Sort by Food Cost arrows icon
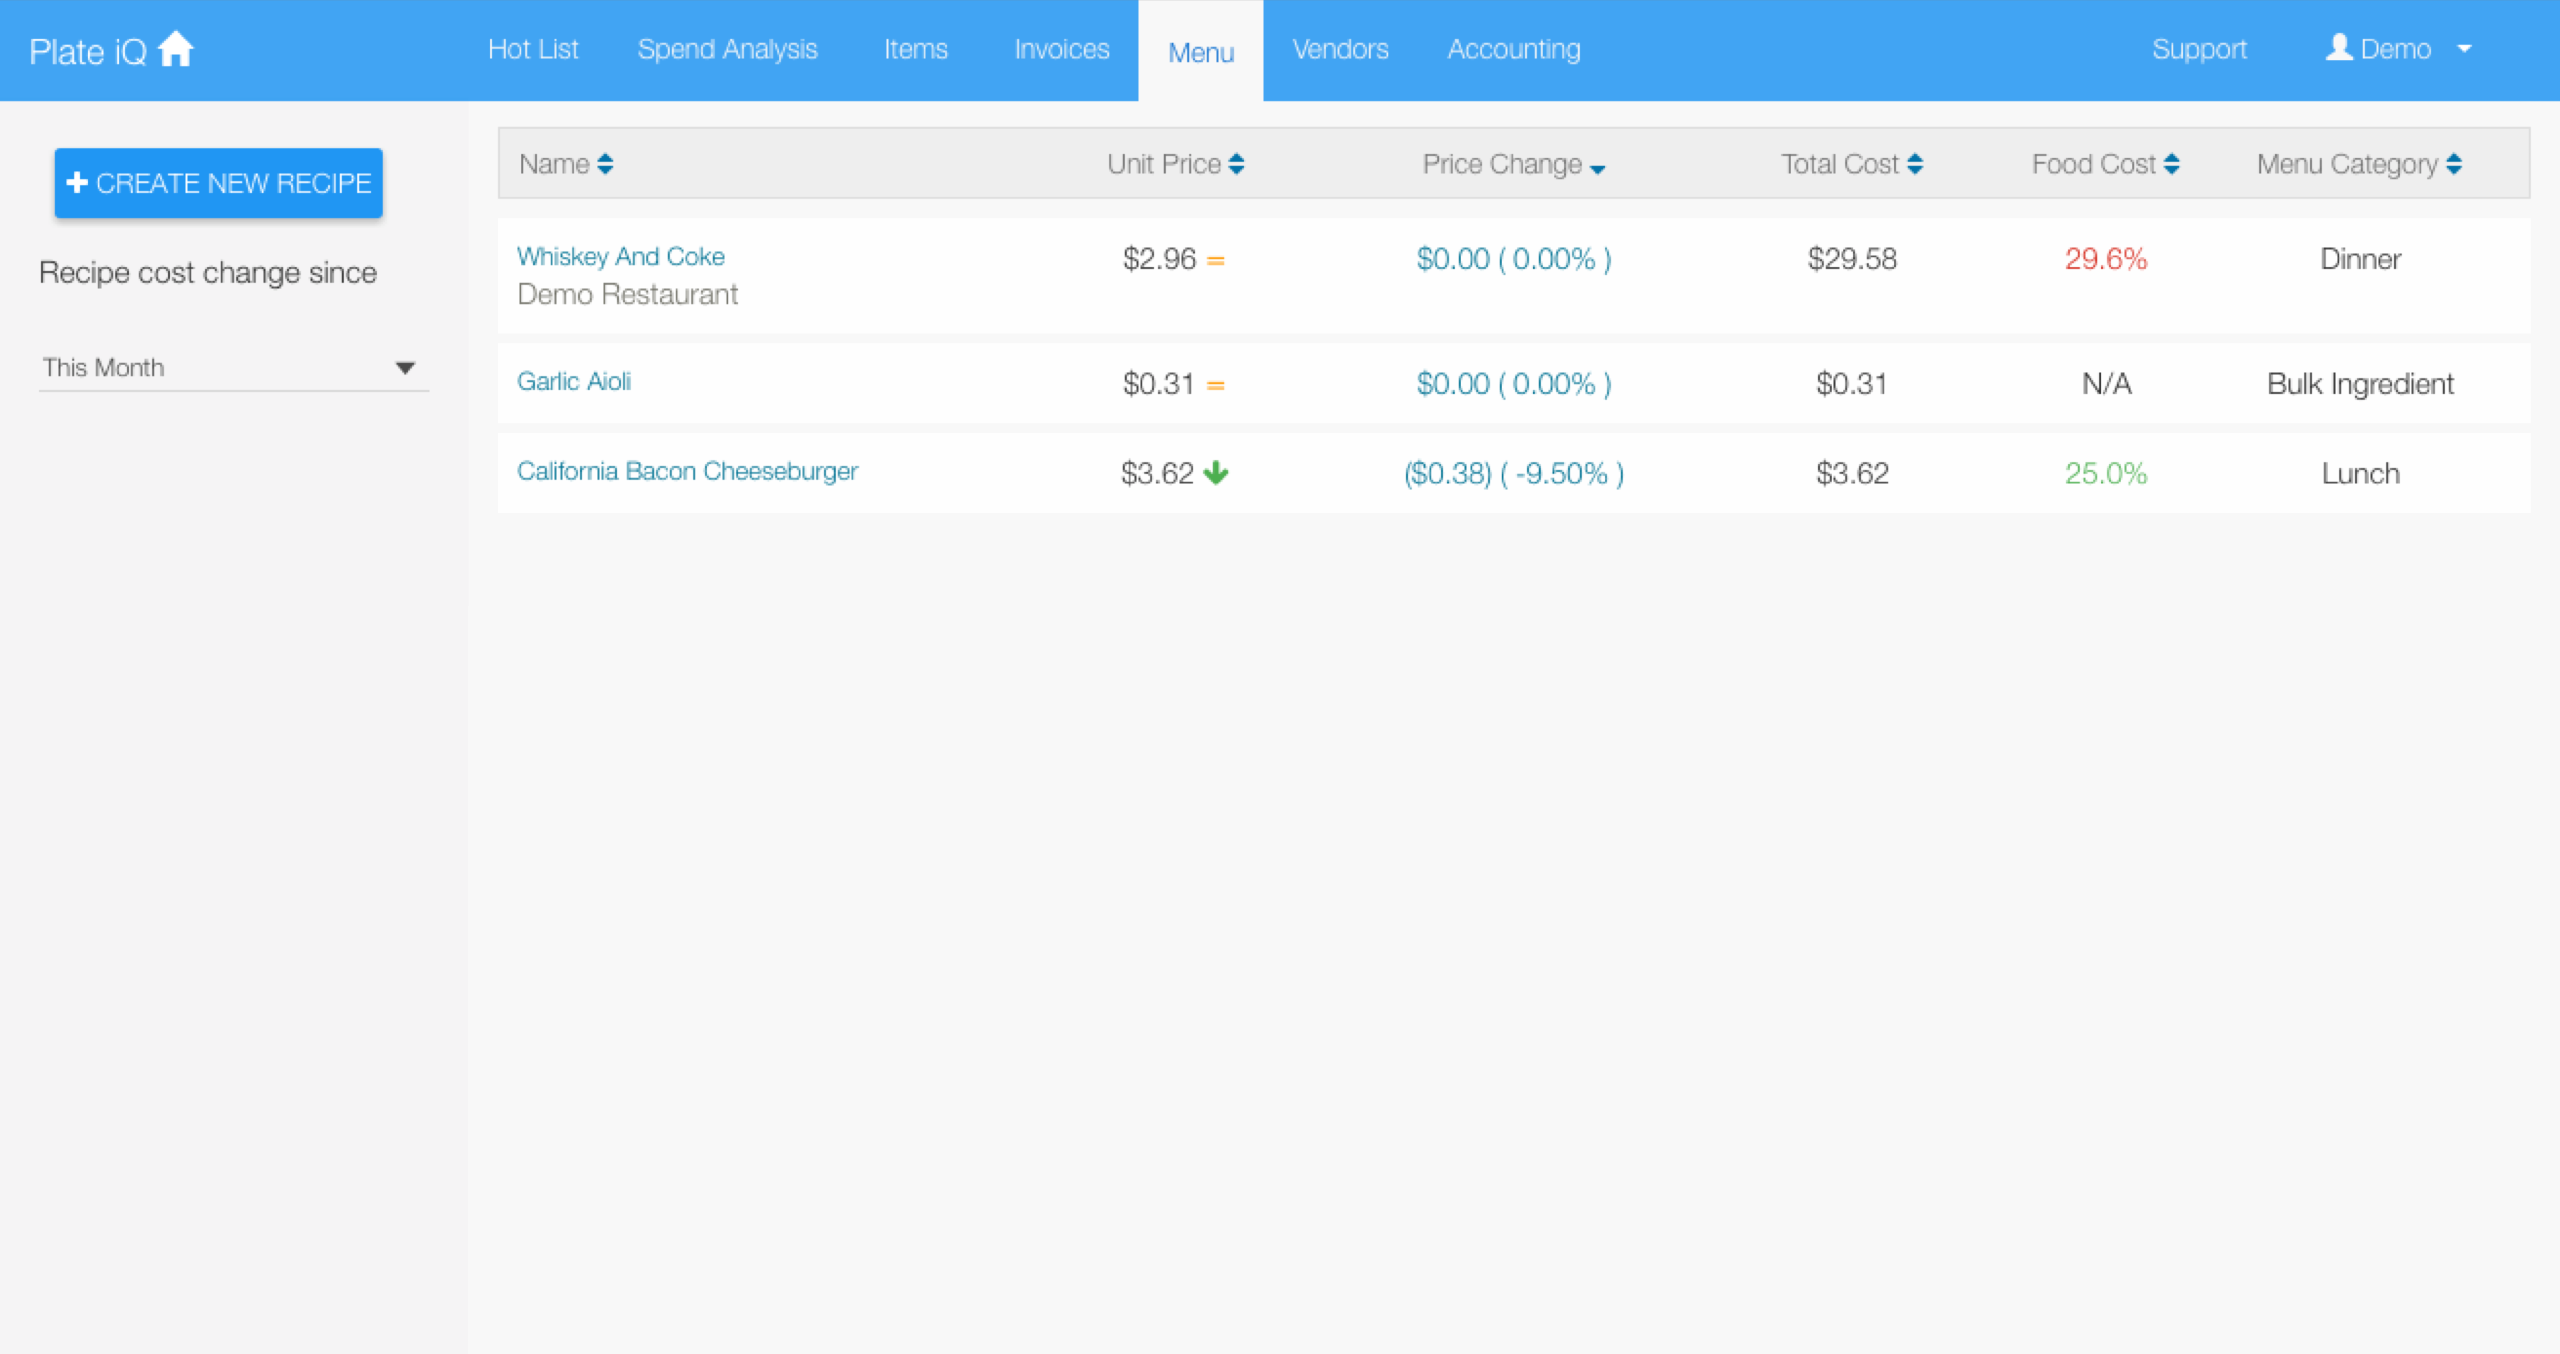 [x=2171, y=164]
